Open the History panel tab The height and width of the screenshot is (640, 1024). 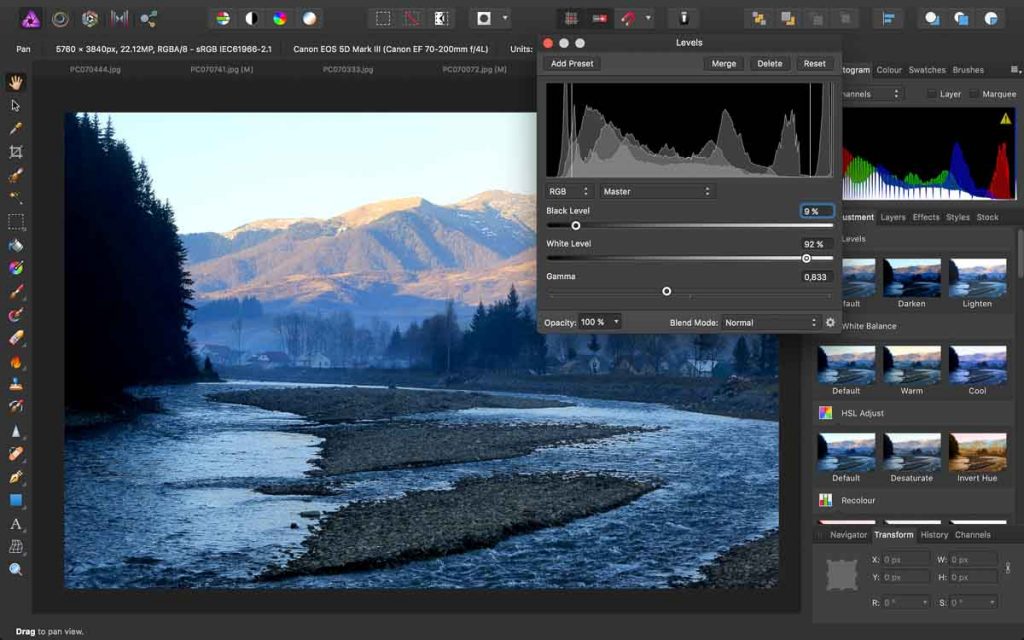click(935, 535)
